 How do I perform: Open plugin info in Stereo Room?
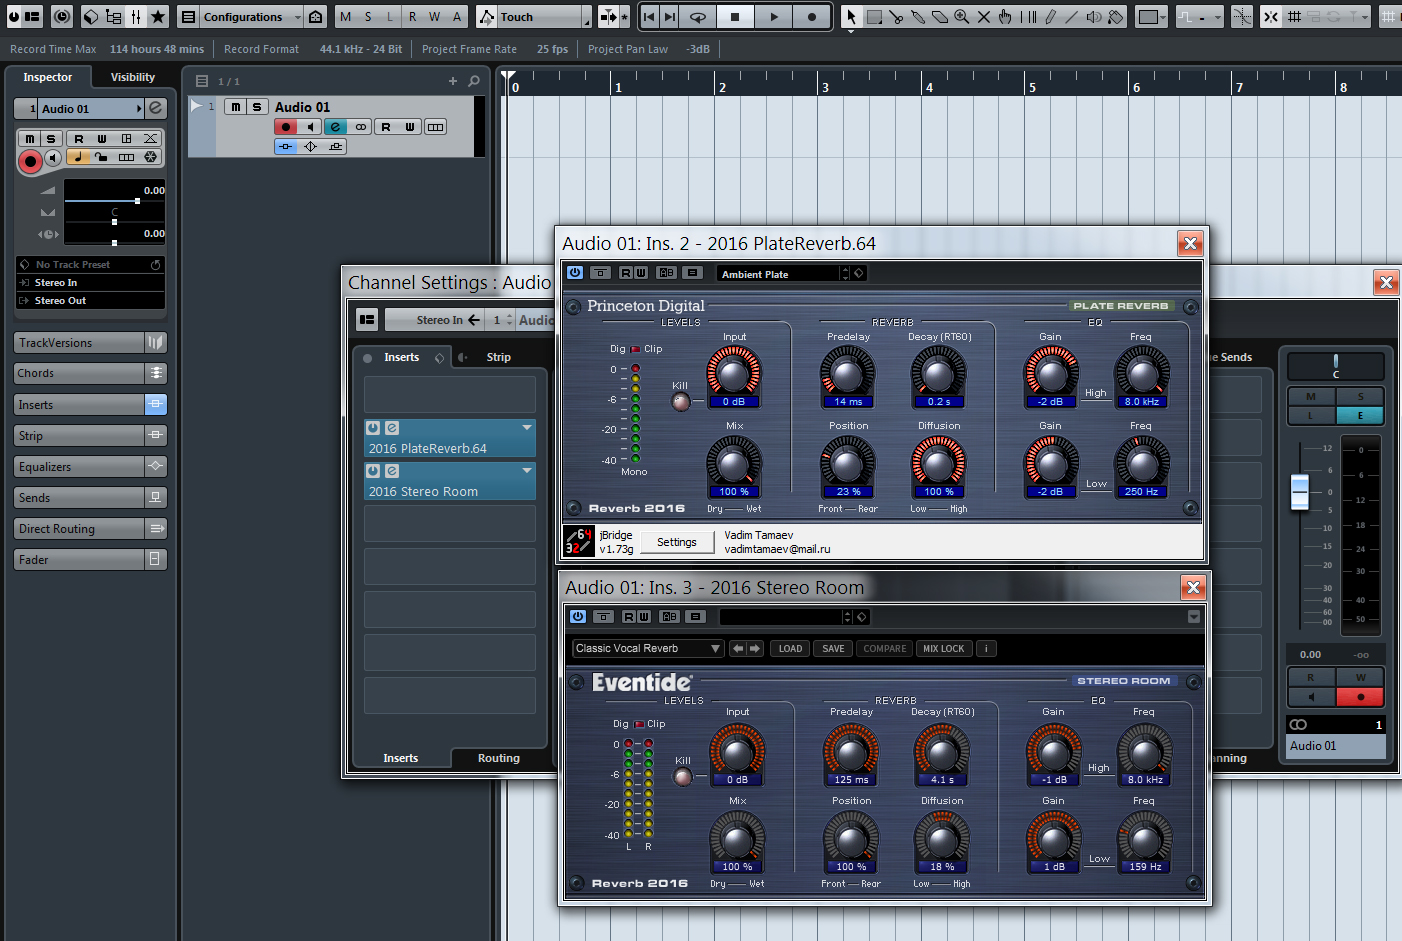click(986, 648)
